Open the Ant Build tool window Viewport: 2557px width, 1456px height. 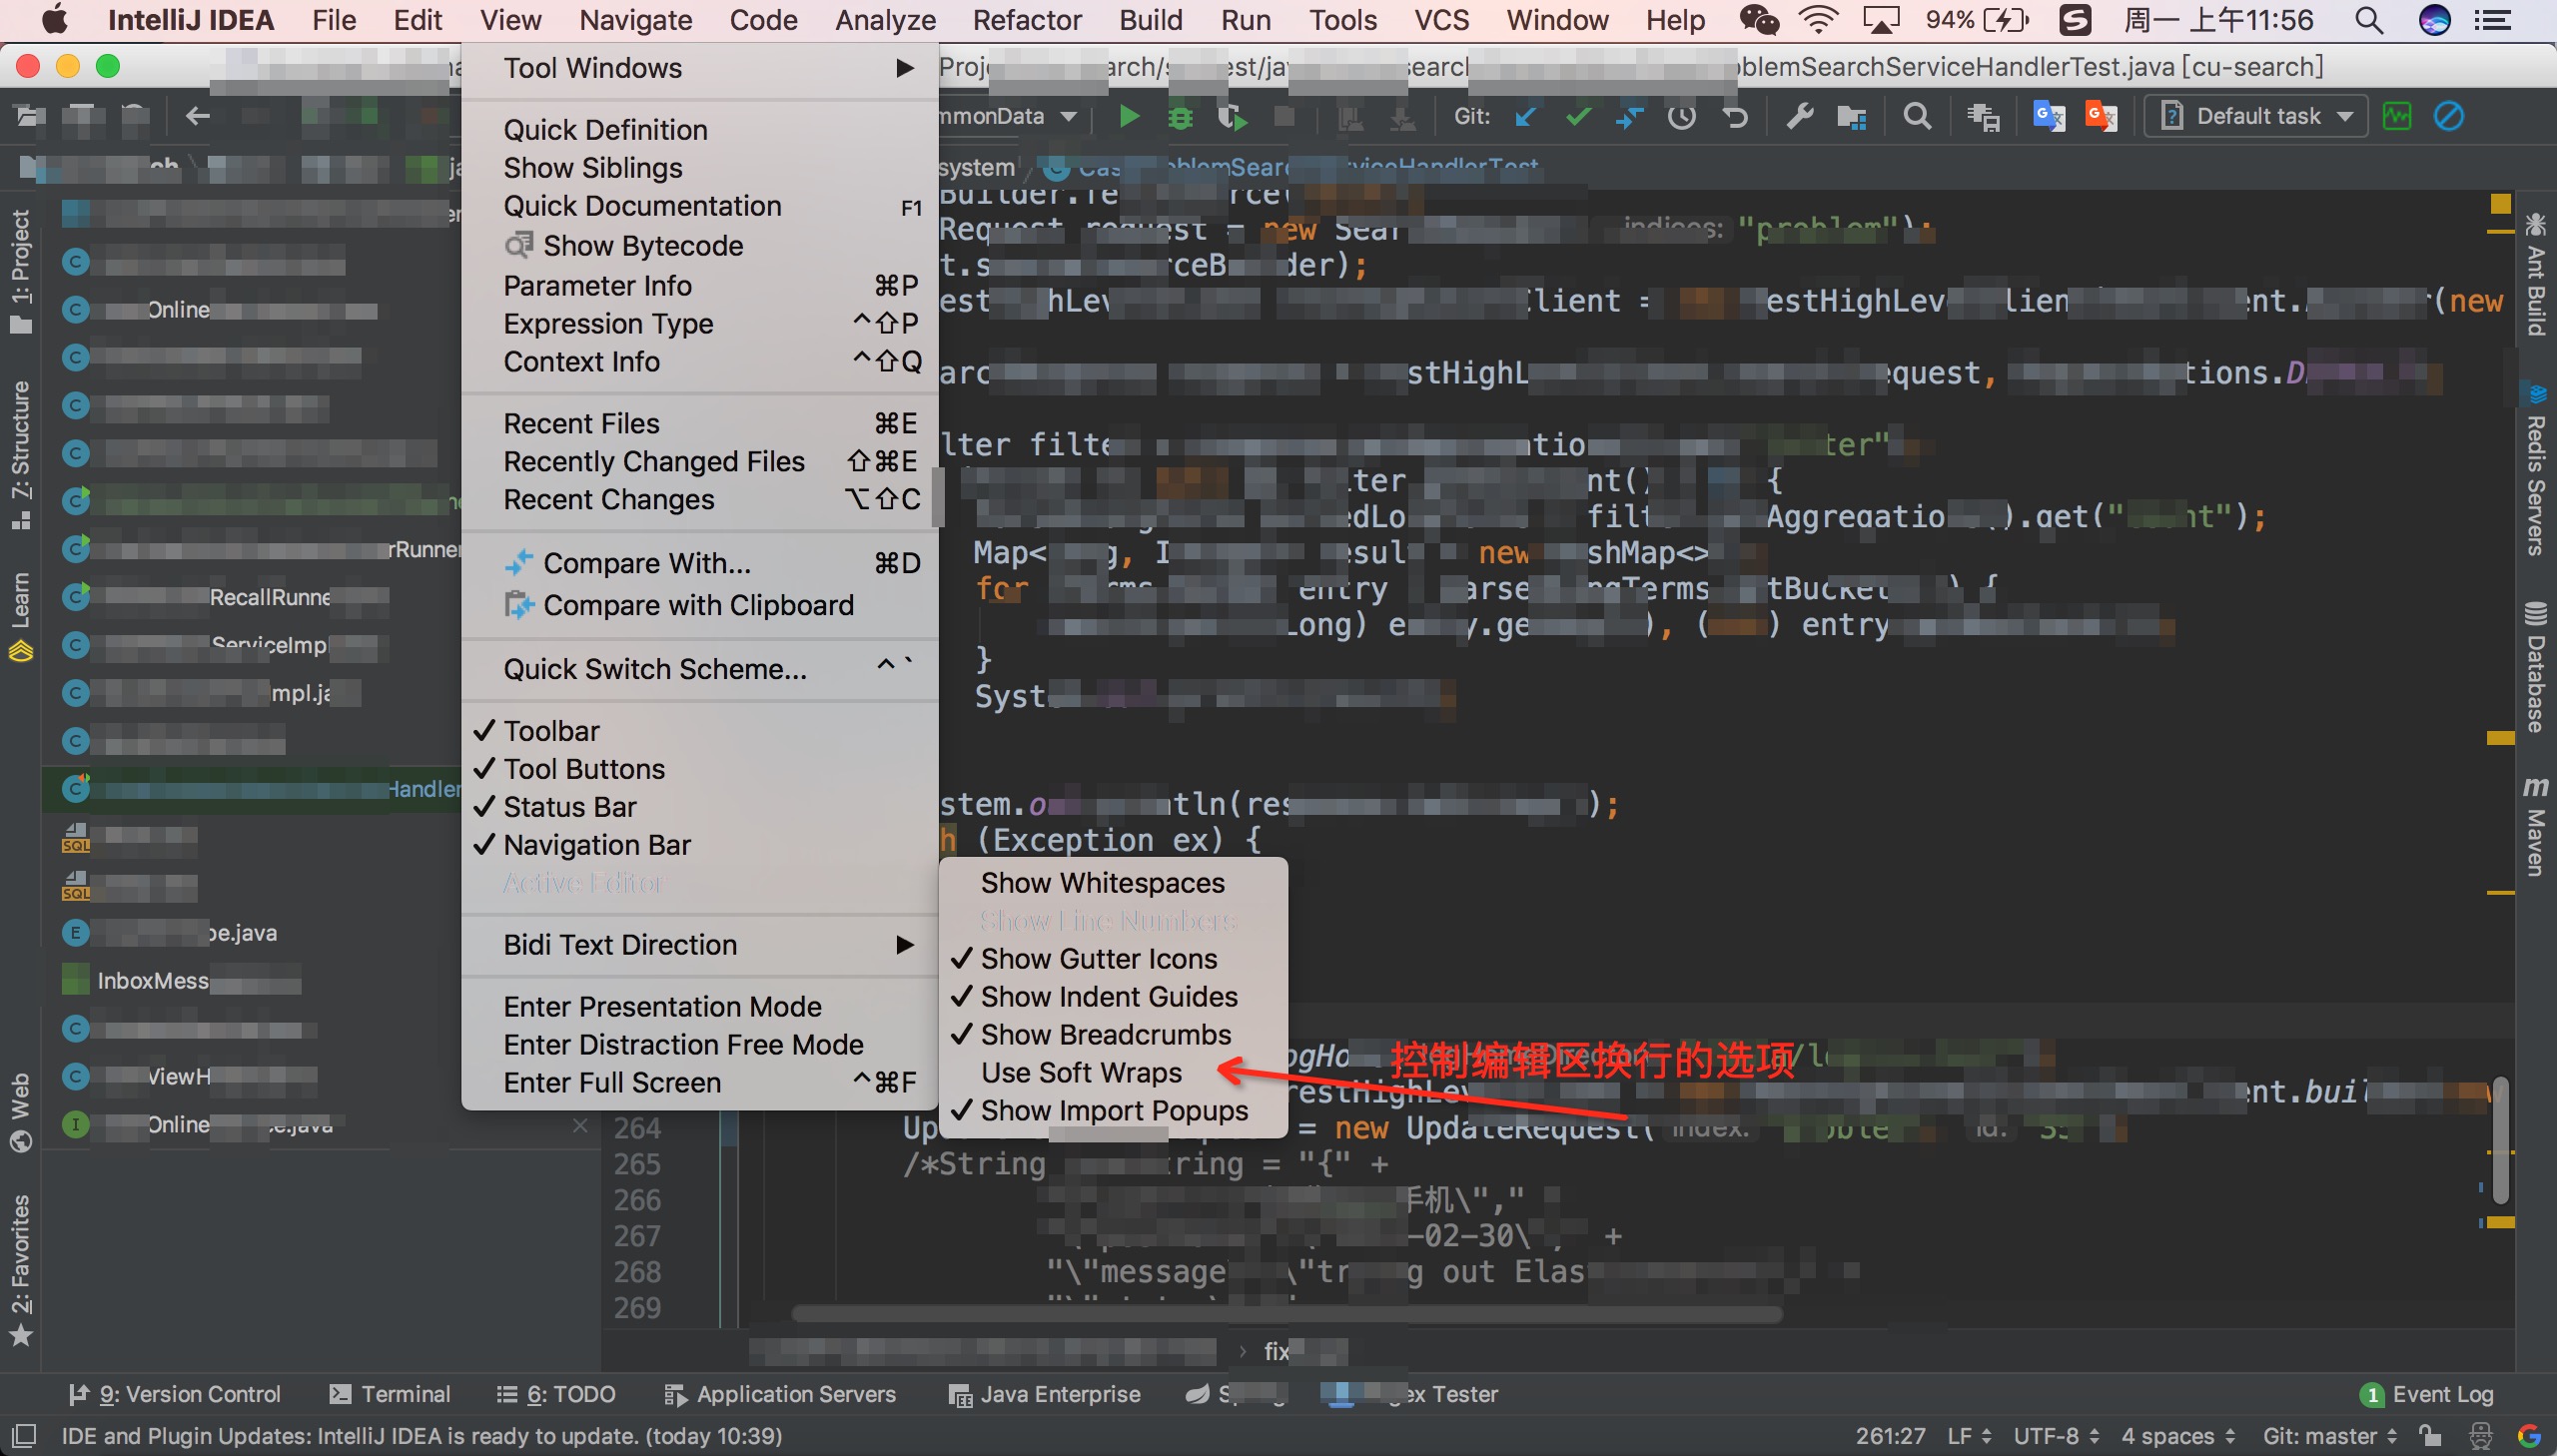2535,274
